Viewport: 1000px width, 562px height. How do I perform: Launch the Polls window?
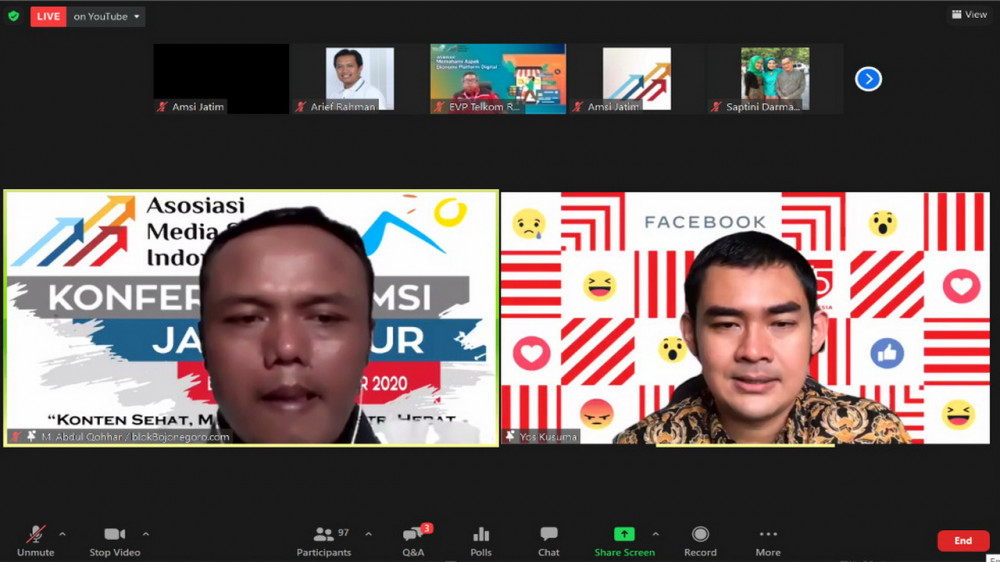[x=481, y=541]
